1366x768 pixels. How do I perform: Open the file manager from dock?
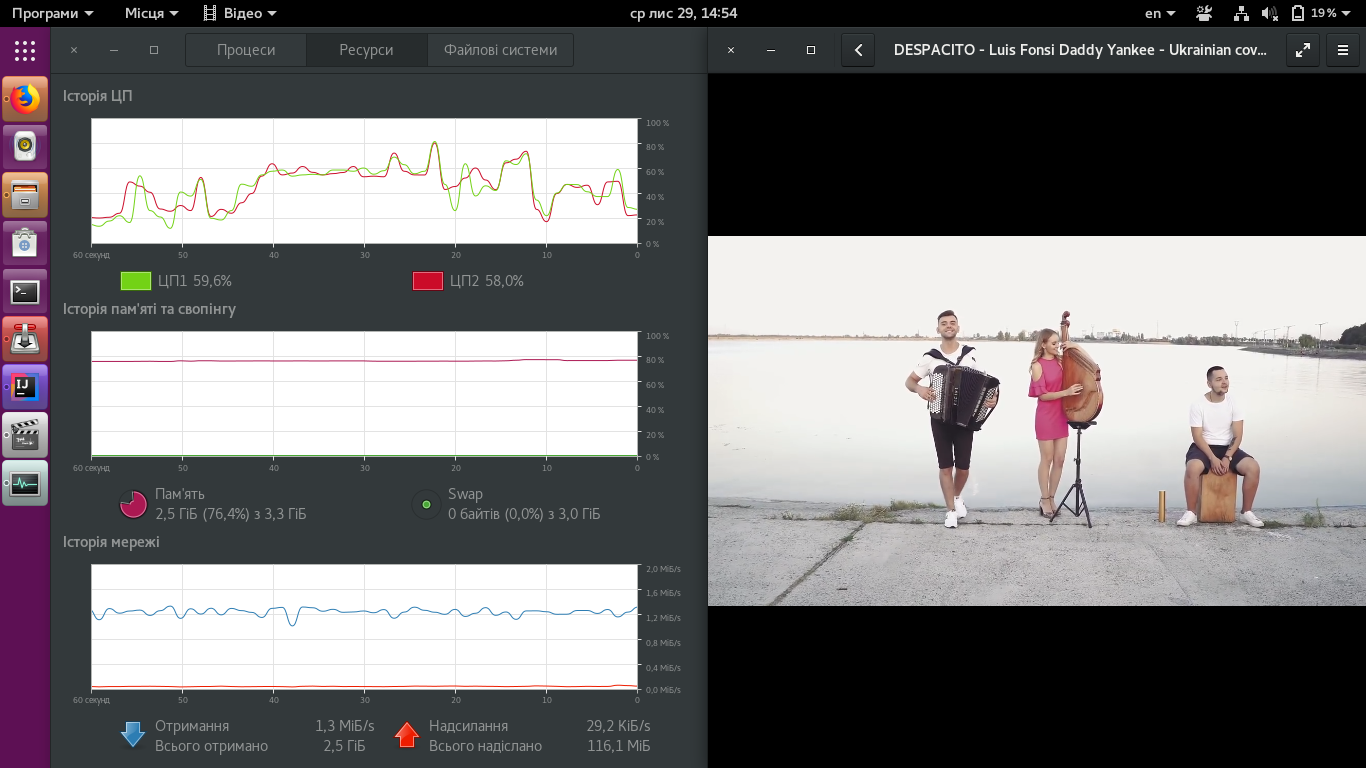point(25,195)
